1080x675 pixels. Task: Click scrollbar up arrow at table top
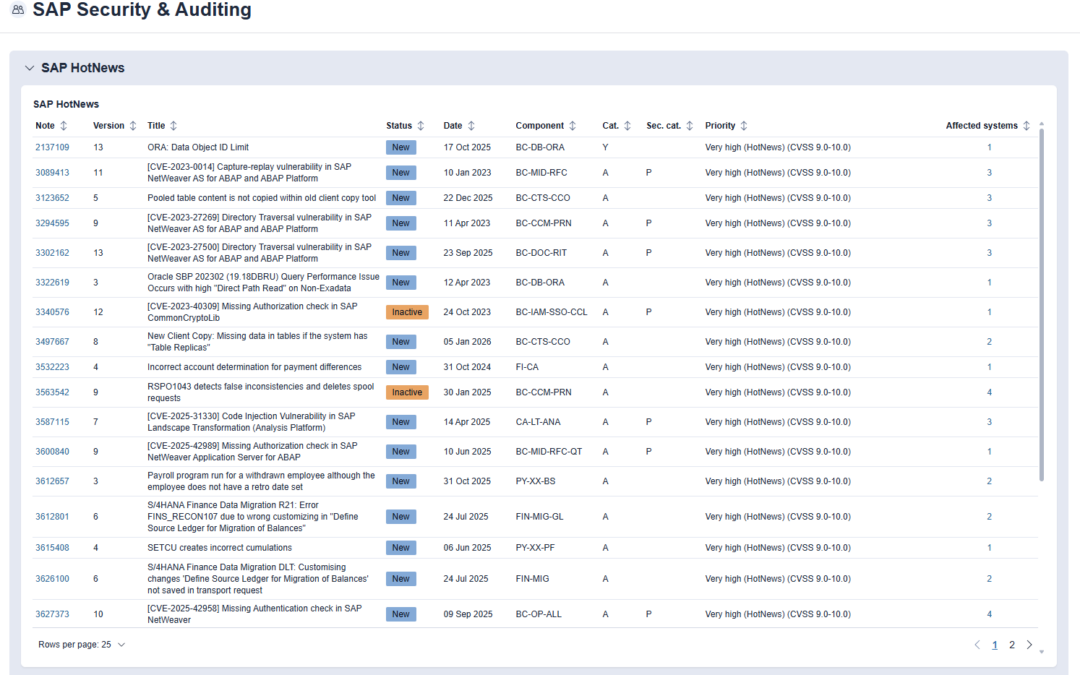[x=1041, y=124]
